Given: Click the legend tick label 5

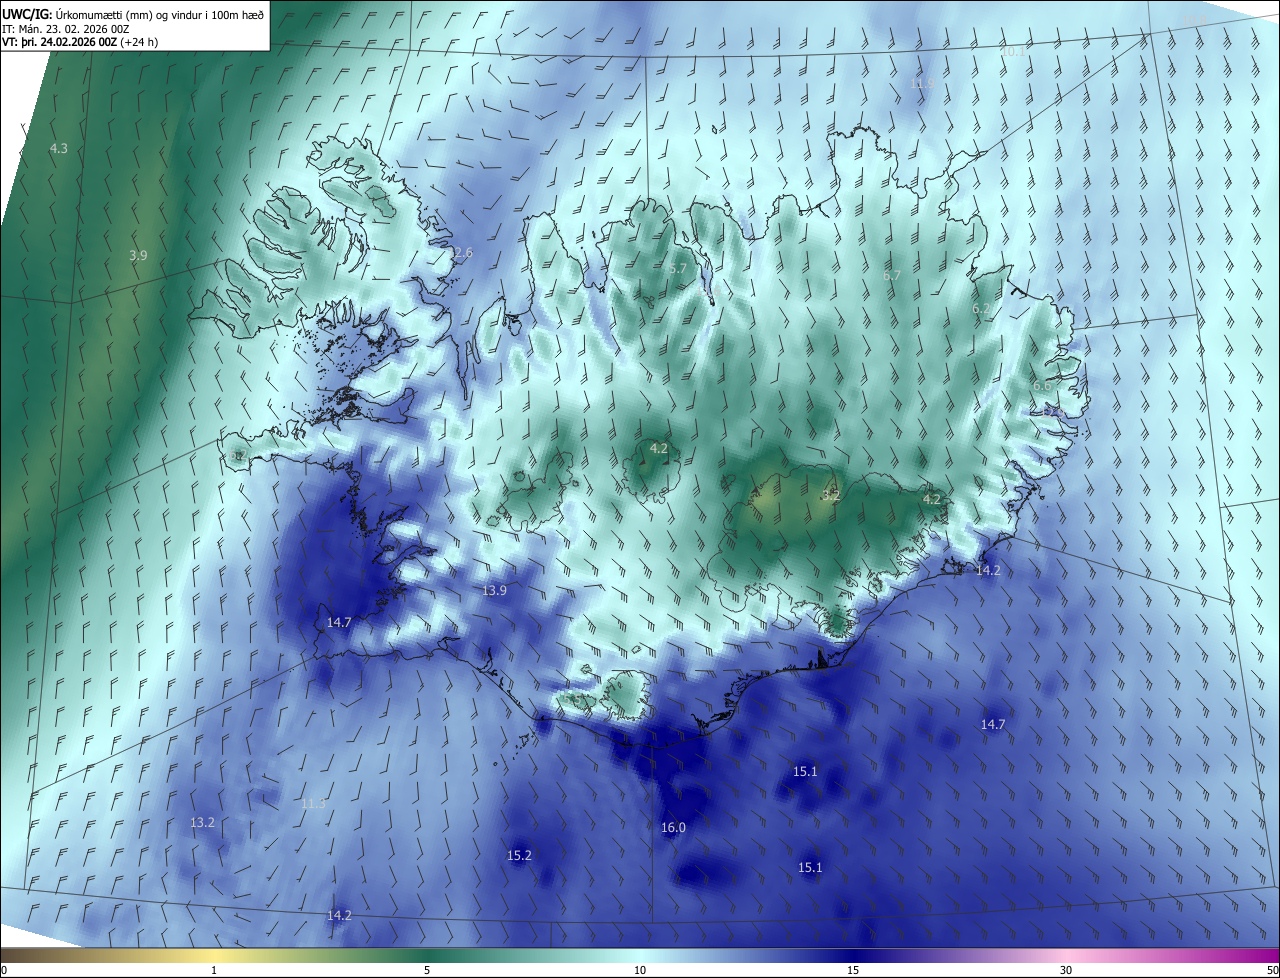Looking at the screenshot, I should click(427, 970).
